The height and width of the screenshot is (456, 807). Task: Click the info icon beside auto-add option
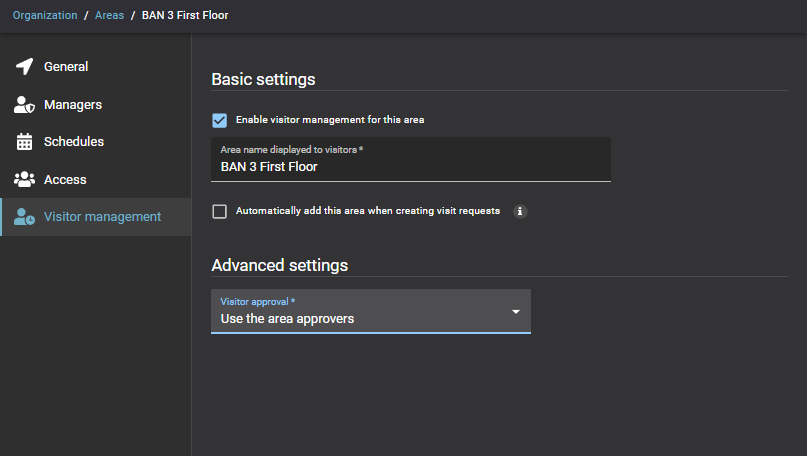(x=520, y=211)
